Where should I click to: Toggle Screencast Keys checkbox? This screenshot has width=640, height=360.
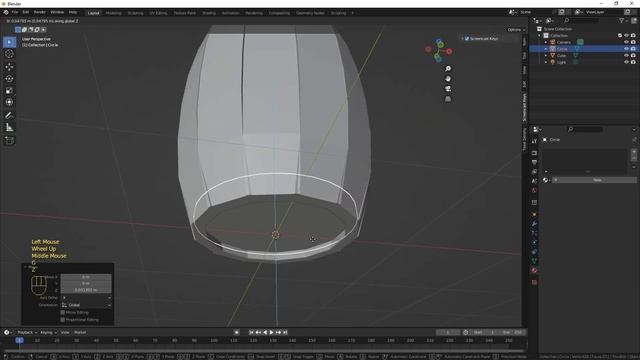tap(467, 38)
